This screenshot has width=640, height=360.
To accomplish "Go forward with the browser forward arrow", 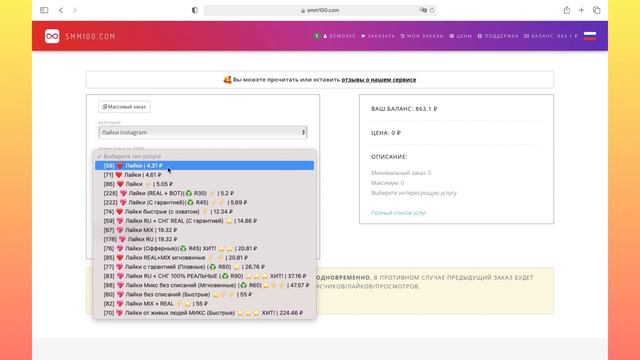I will coord(75,10).
